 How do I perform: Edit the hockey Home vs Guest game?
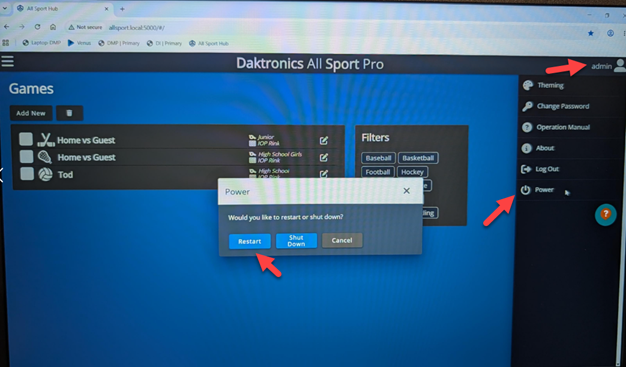(324, 140)
